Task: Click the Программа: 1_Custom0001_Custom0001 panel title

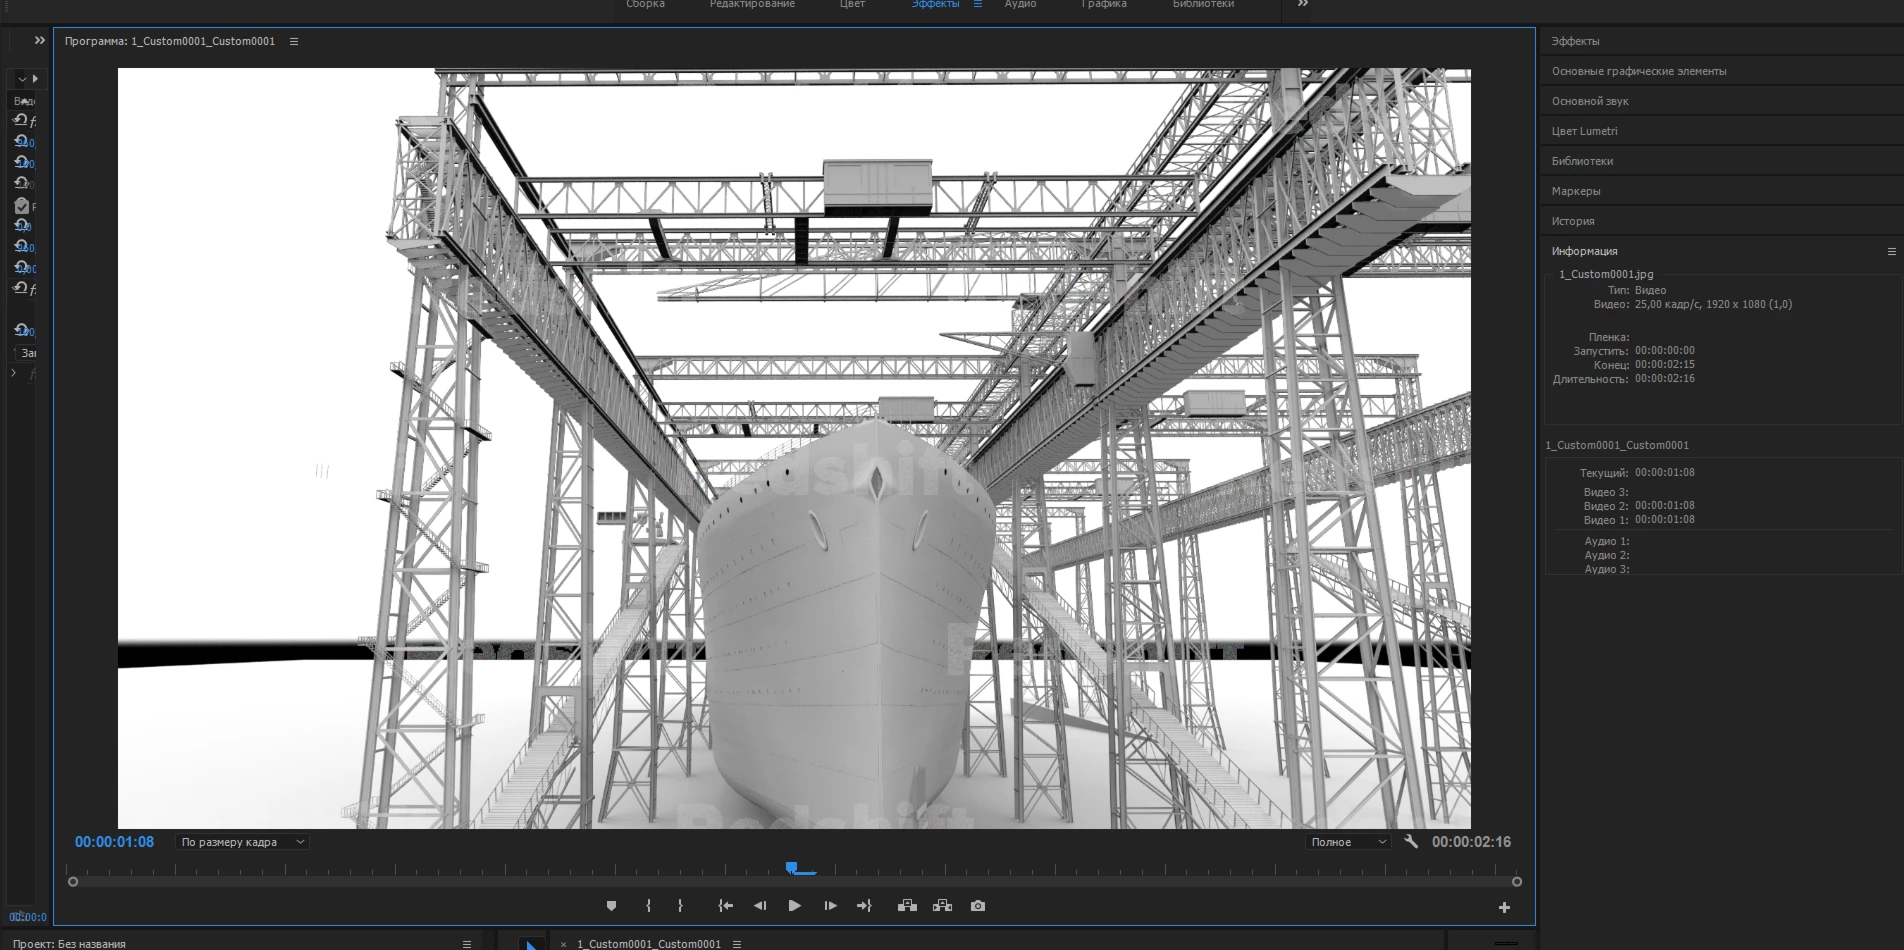Action: pos(170,41)
